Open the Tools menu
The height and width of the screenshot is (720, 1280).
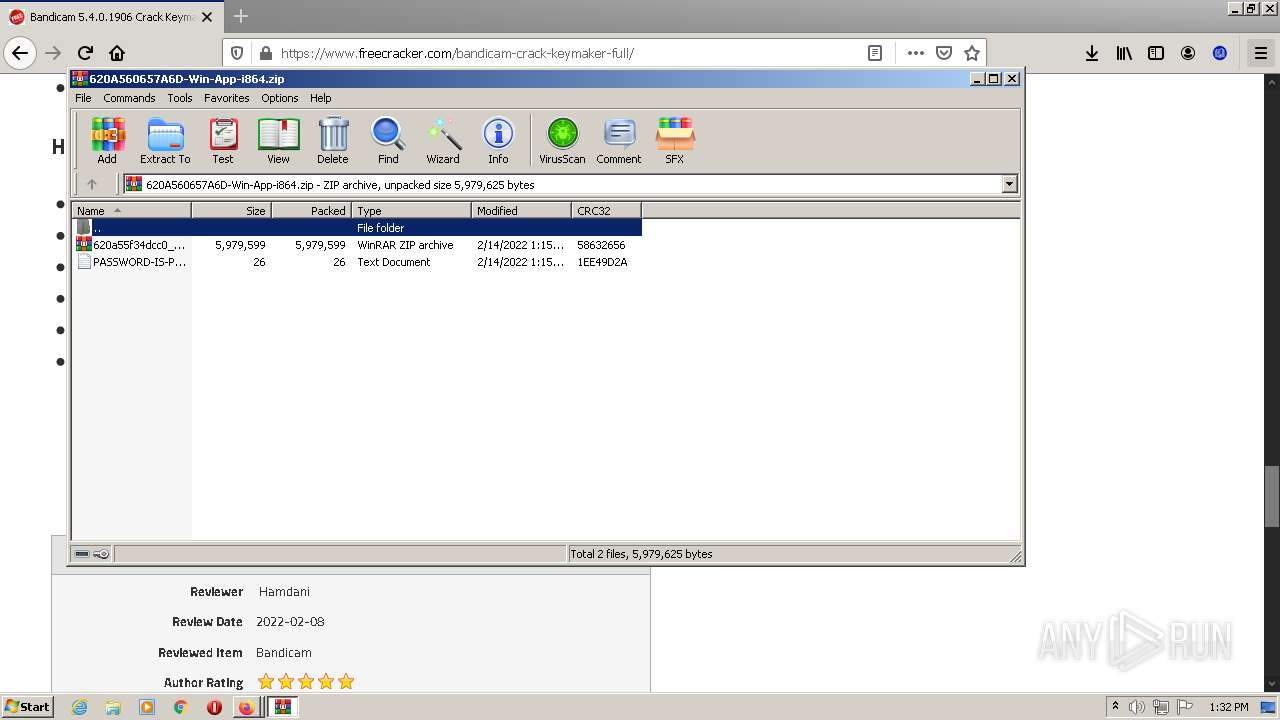click(180, 98)
